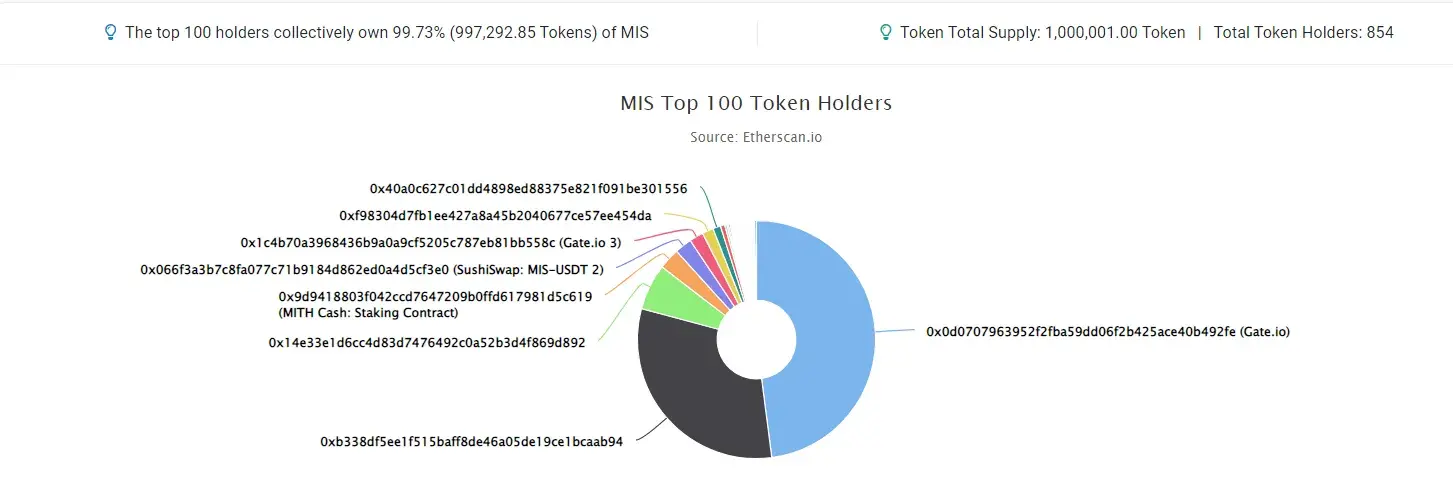1453x498 pixels.
Task: Click the lightbulb icon beside top 100 holders
Action: tap(111, 32)
